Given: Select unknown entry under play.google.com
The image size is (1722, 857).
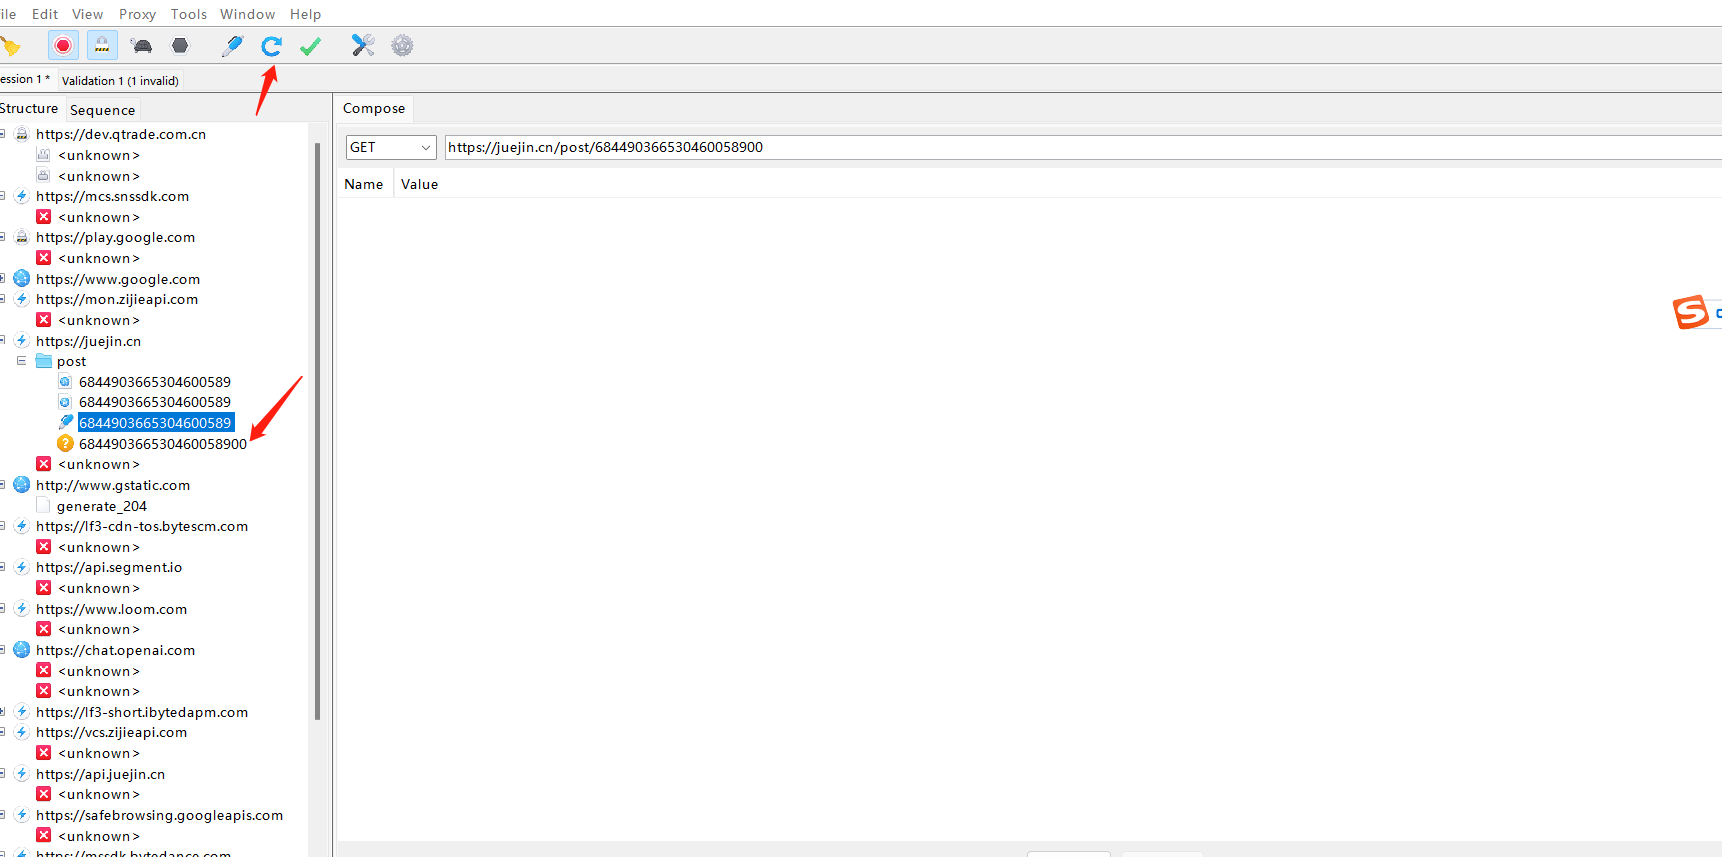Looking at the screenshot, I should [x=98, y=258].
